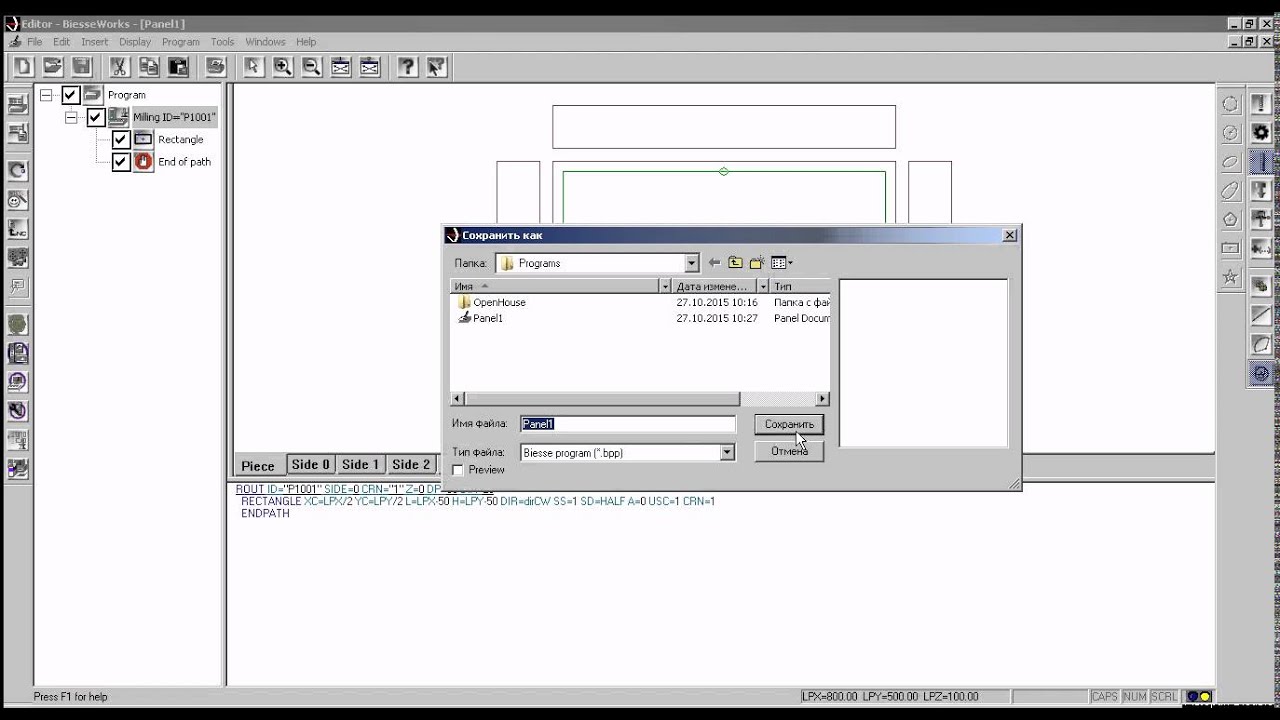Click the Тип column header
This screenshot has width=1280, height=720.
coord(800,286)
